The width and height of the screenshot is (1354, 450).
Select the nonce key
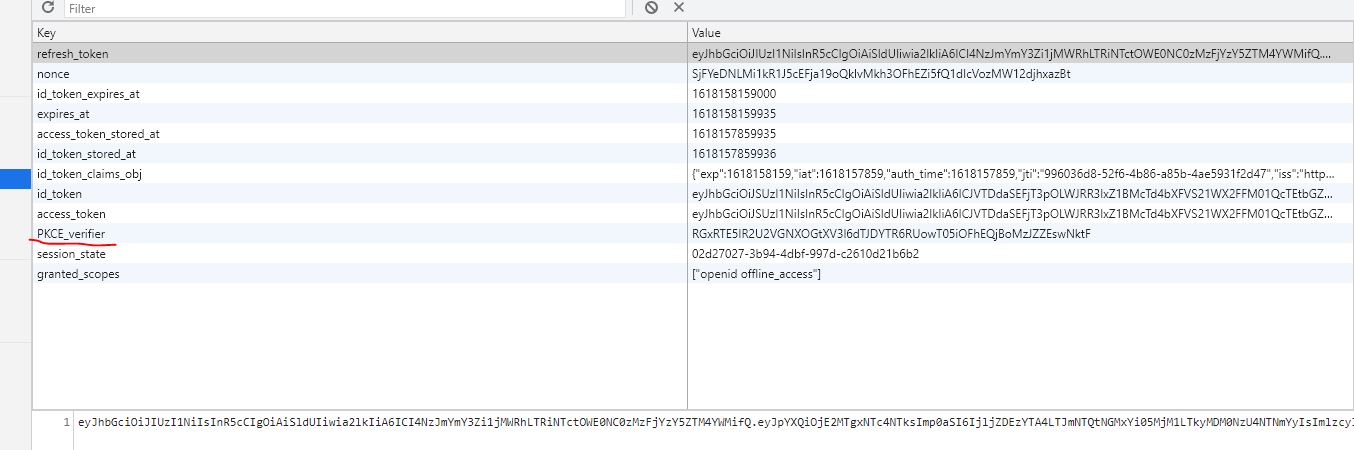[x=53, y=74]
